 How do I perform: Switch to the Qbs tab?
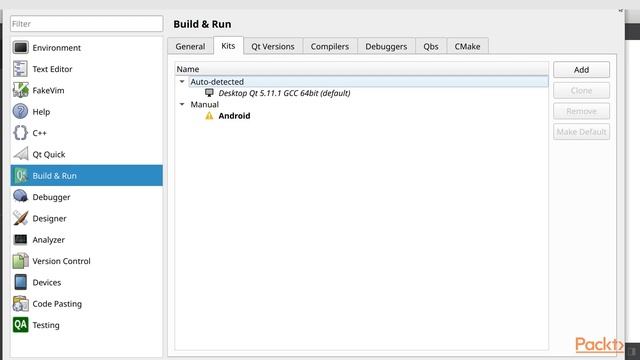click(431, 47)
